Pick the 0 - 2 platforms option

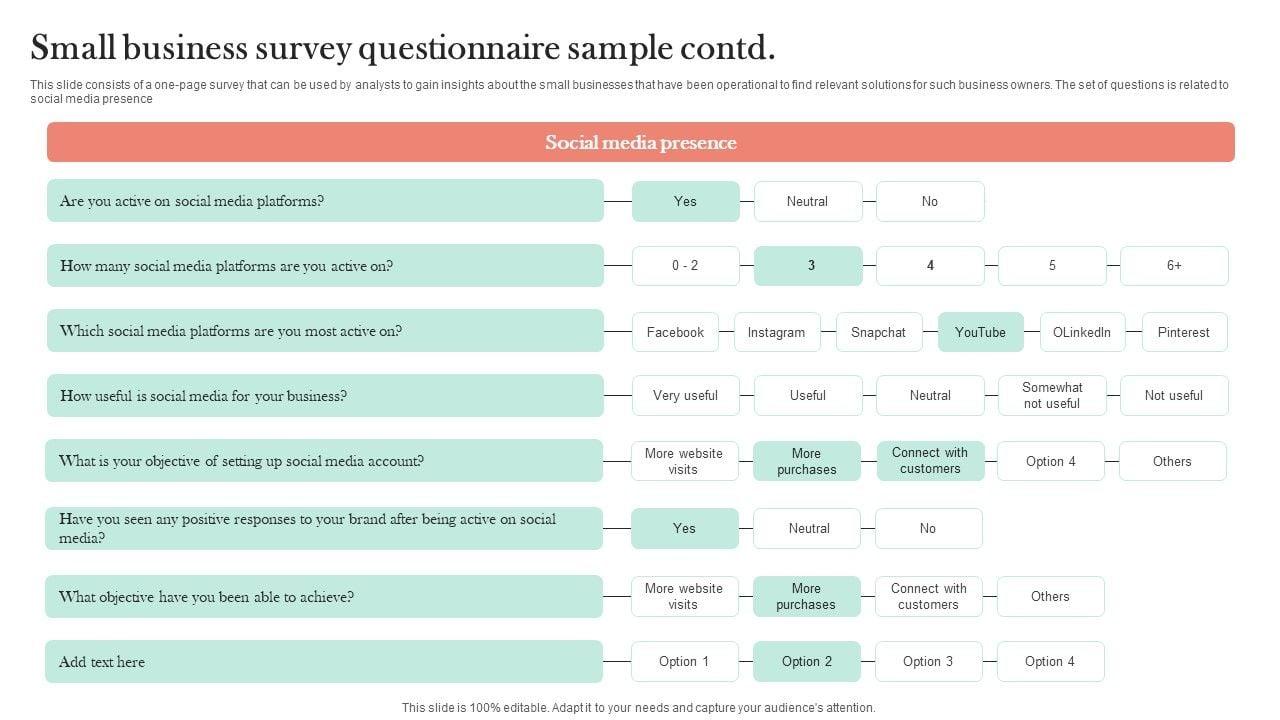point(685,266)
